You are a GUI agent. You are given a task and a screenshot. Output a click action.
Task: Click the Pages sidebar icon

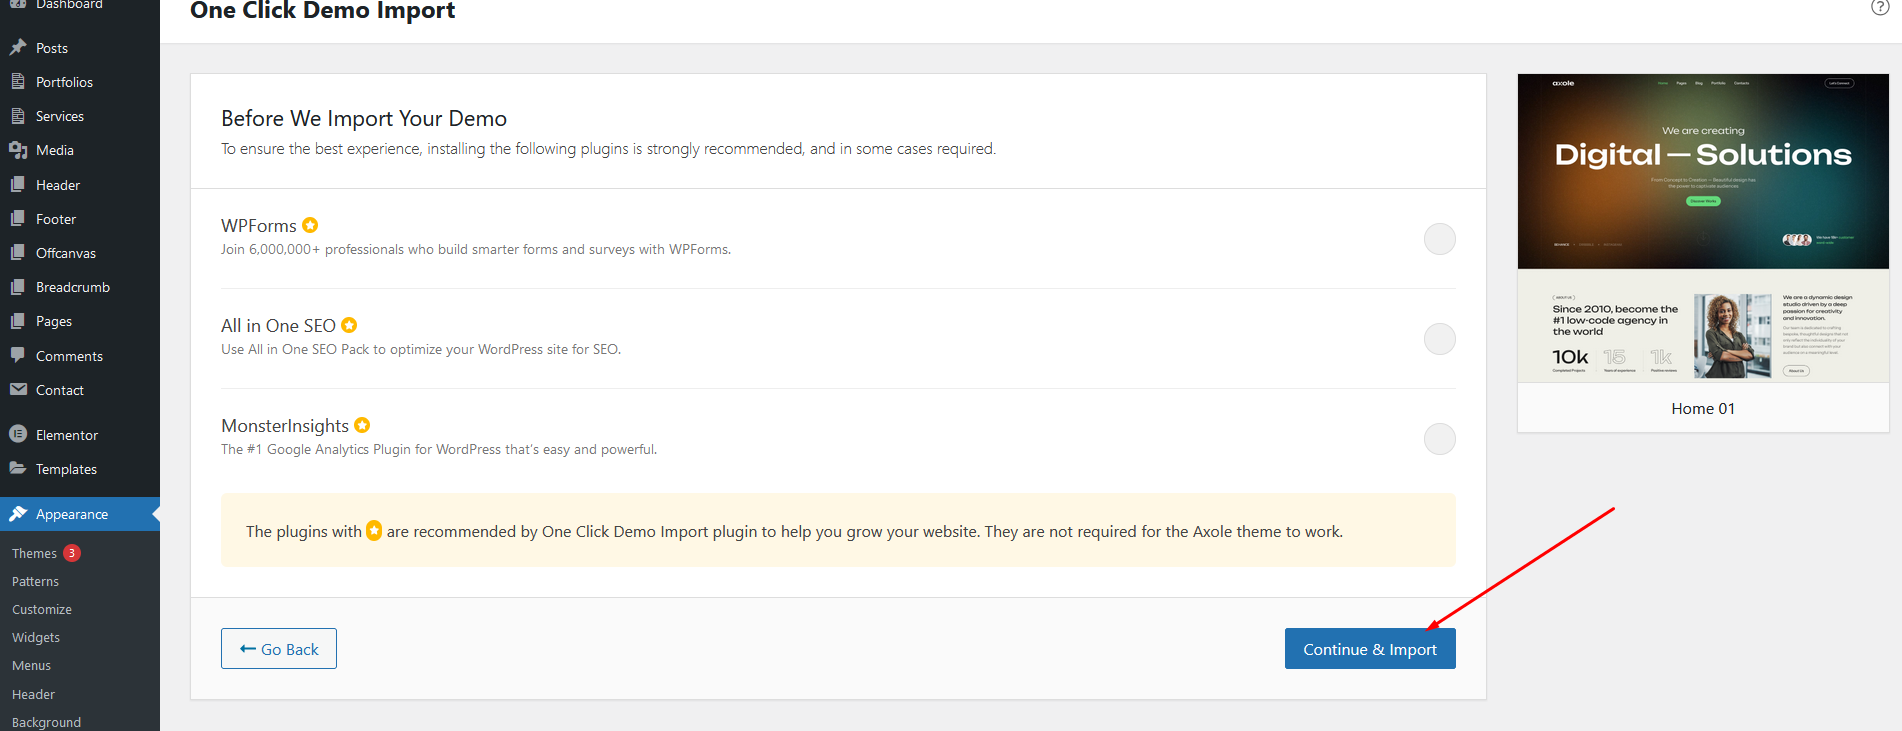(18, 321)
